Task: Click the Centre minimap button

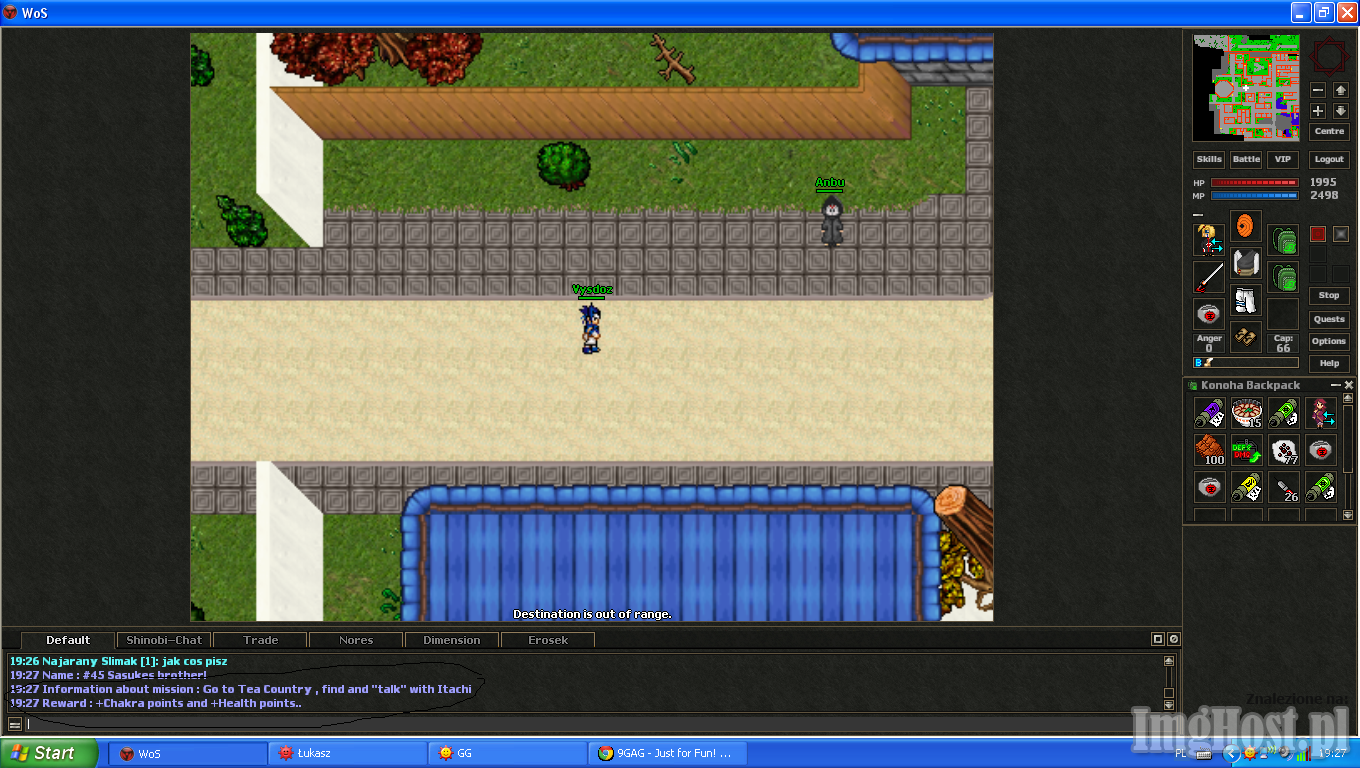Action: coord(1329,131)
